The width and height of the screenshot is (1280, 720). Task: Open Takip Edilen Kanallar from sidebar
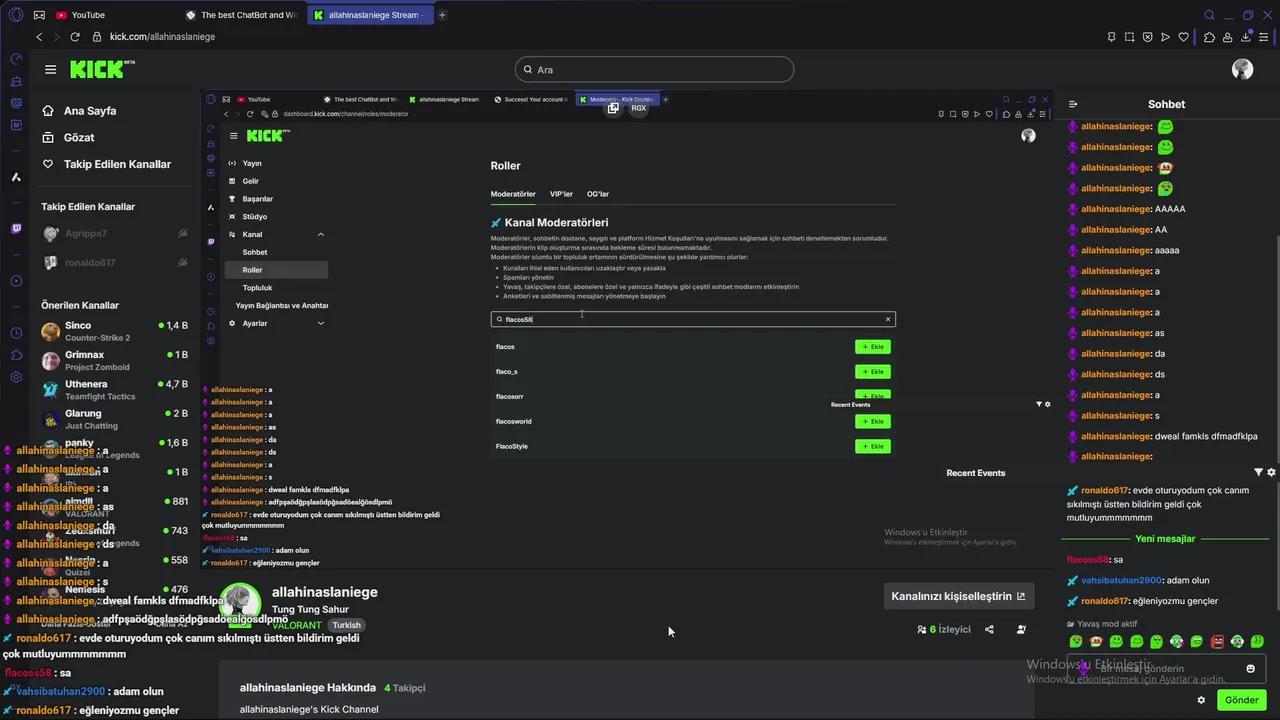click(x=106, y=164)
